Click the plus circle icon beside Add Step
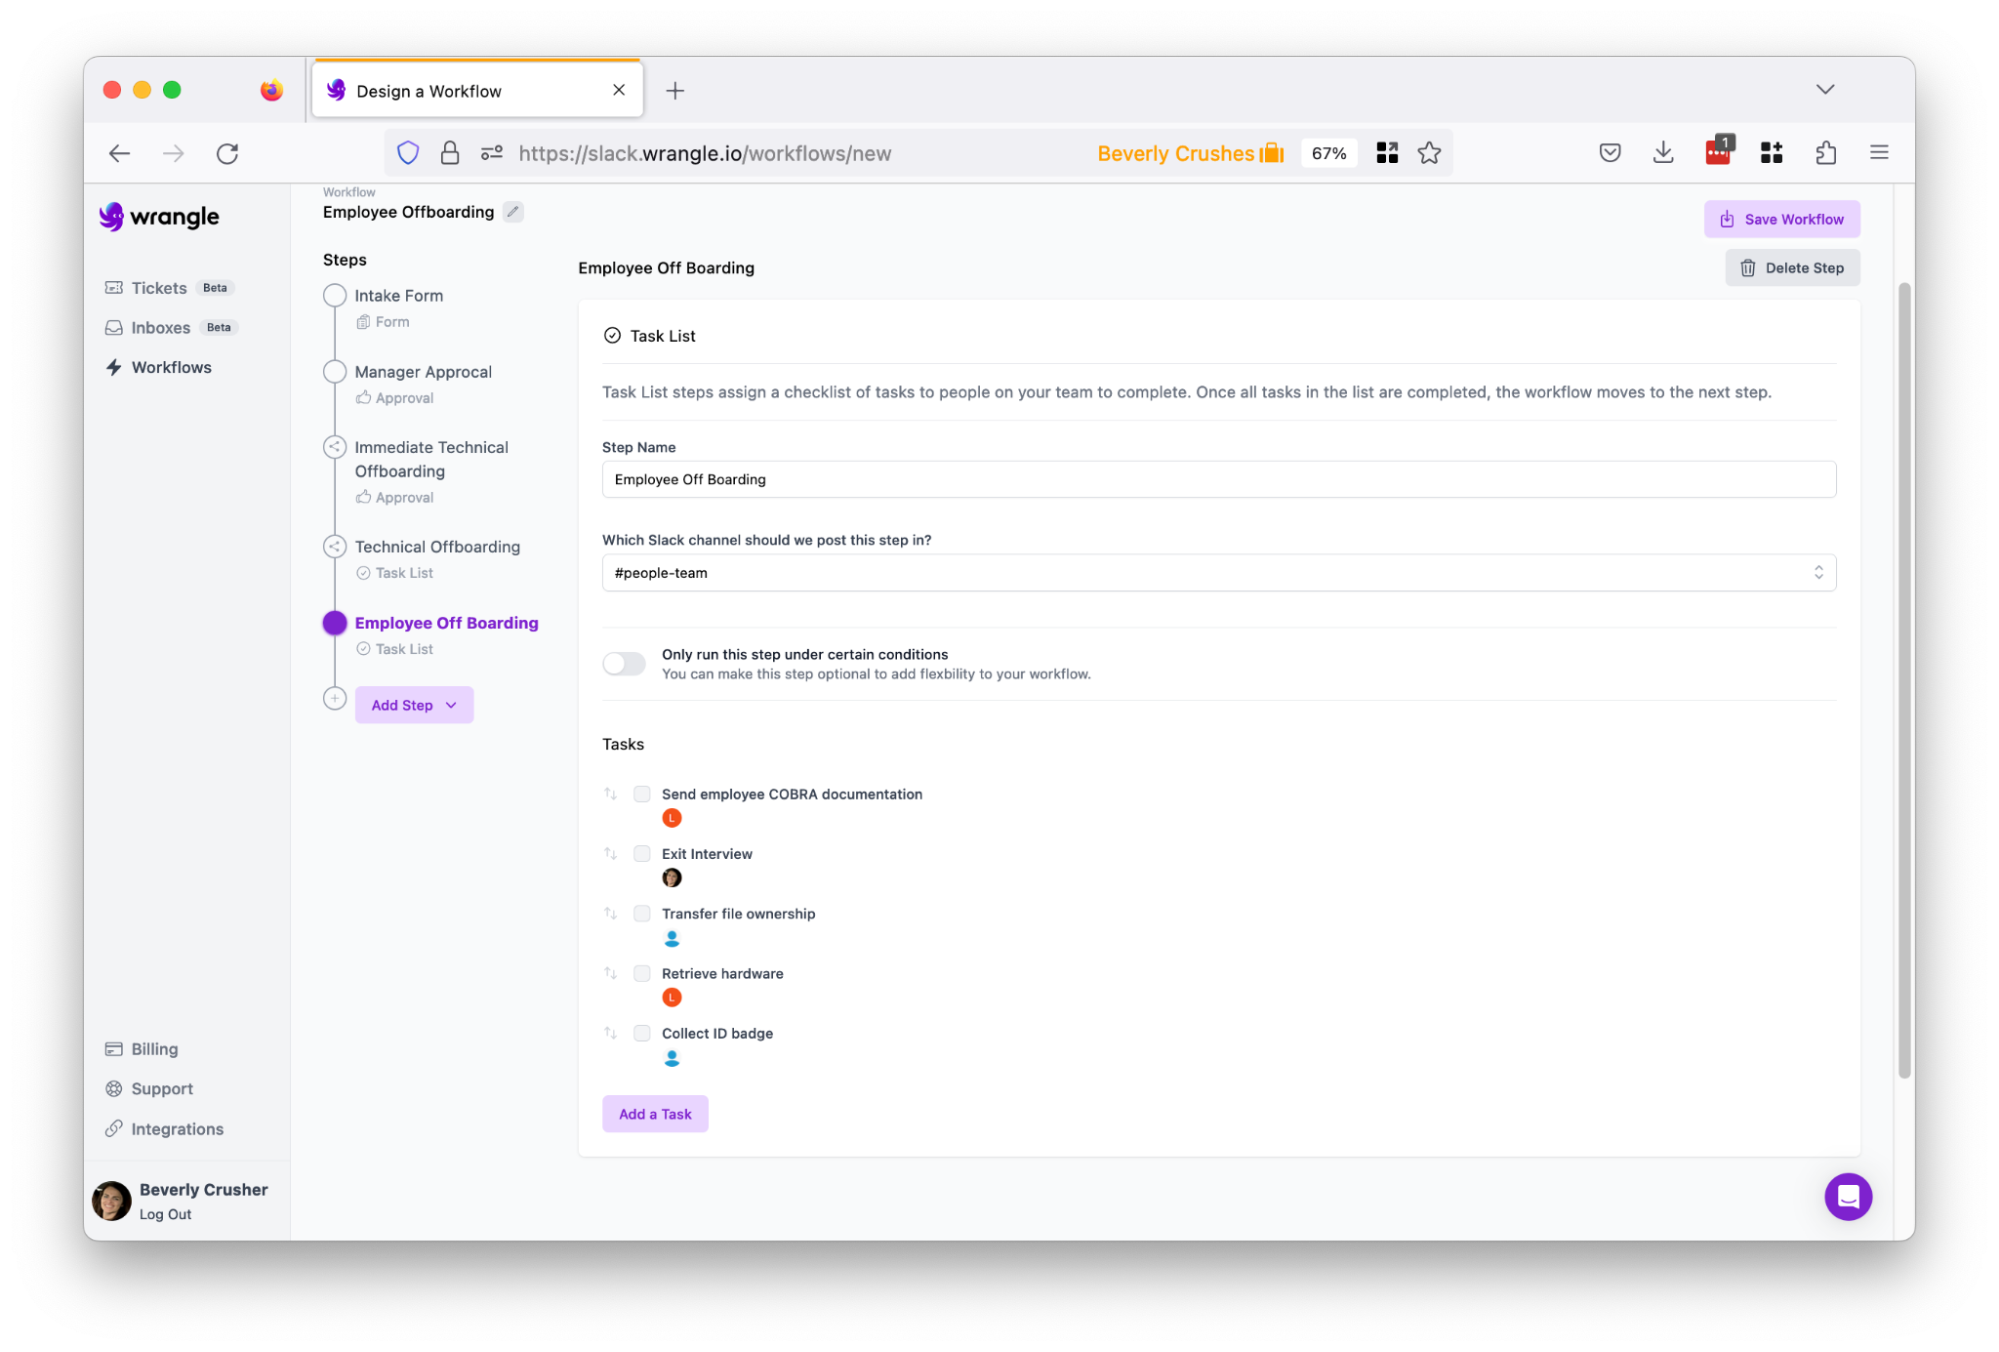The width and height of the screenshot is (1999, 1352). click(x=335, y=699)
